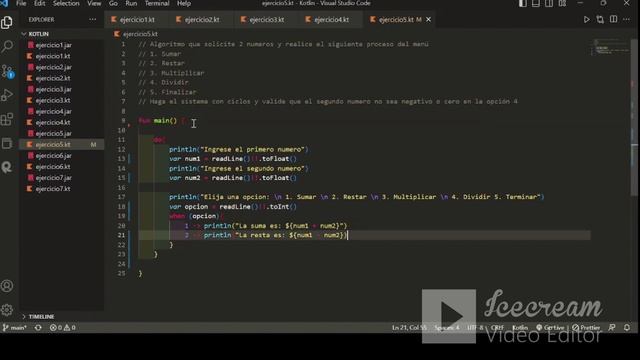
Task: Change UTF-8 file encoding
Action: (476, 327)
